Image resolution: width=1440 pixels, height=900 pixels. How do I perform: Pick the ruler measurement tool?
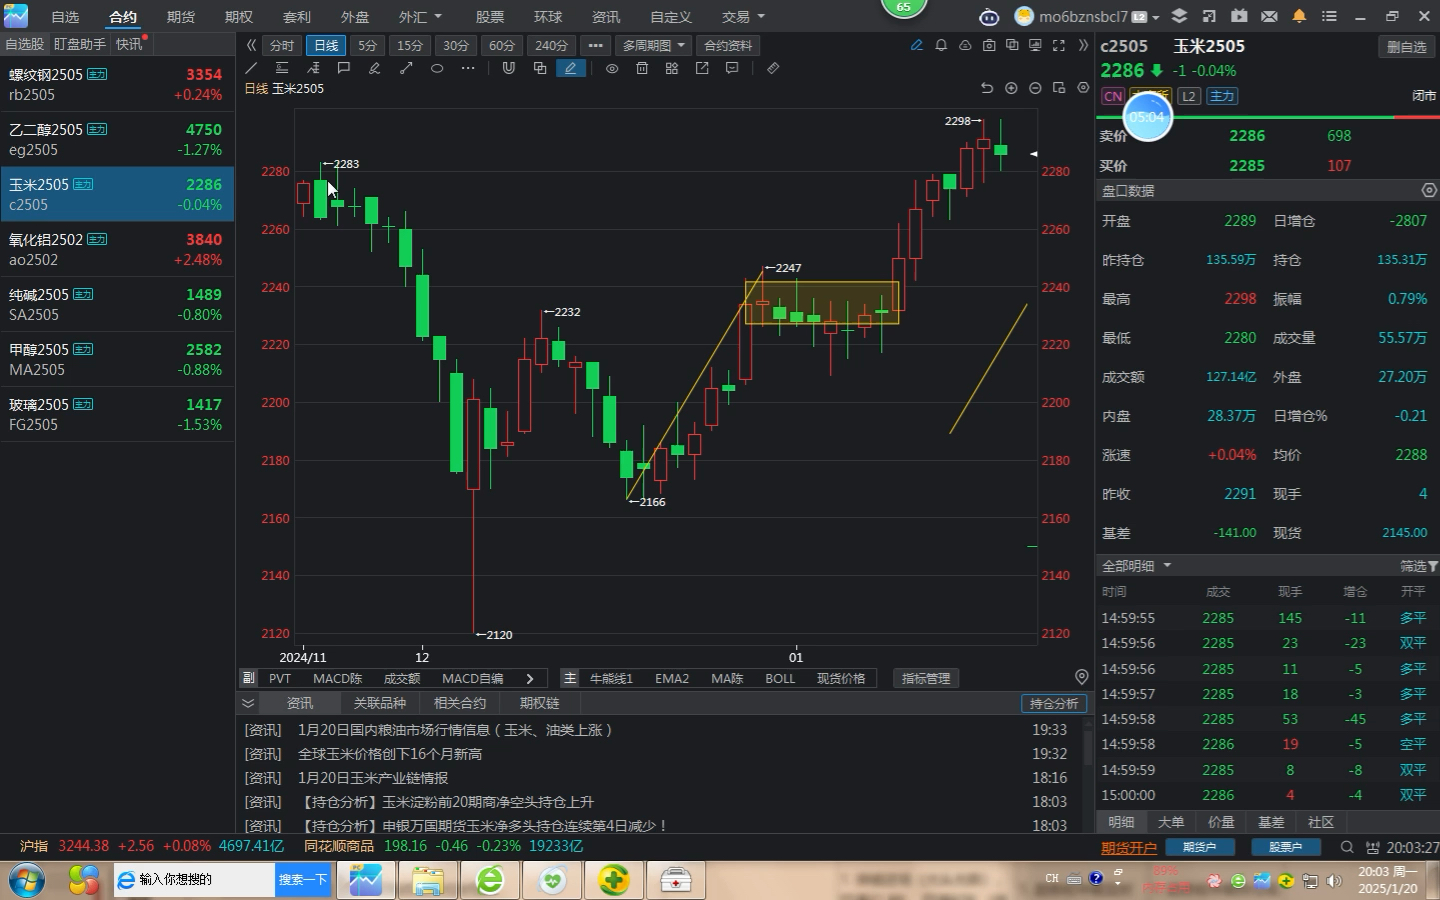tap(773, 68)
